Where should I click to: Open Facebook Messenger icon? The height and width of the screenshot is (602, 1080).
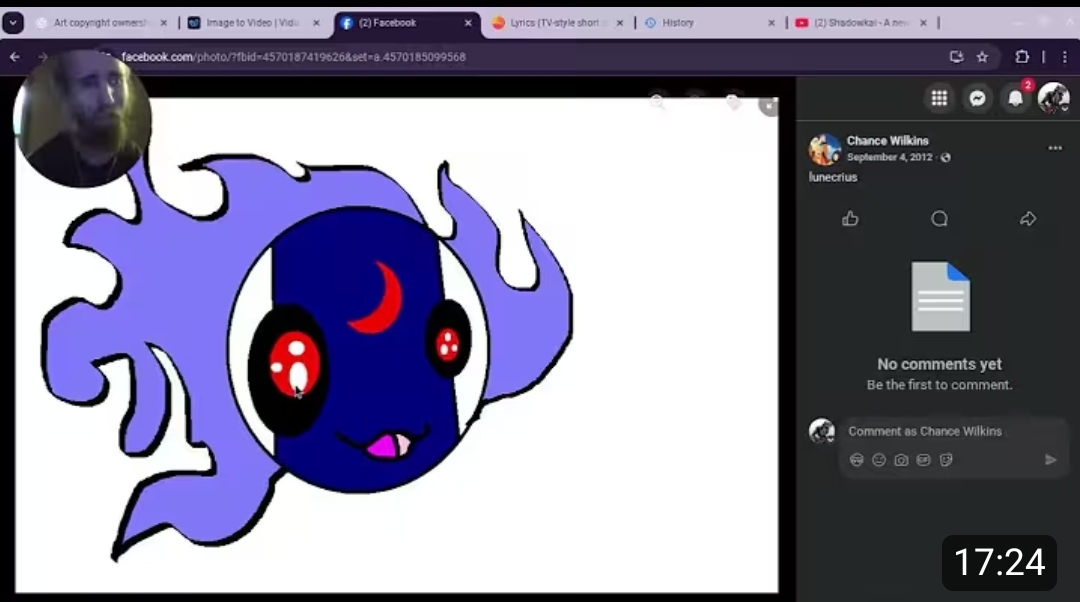point(977,98)
